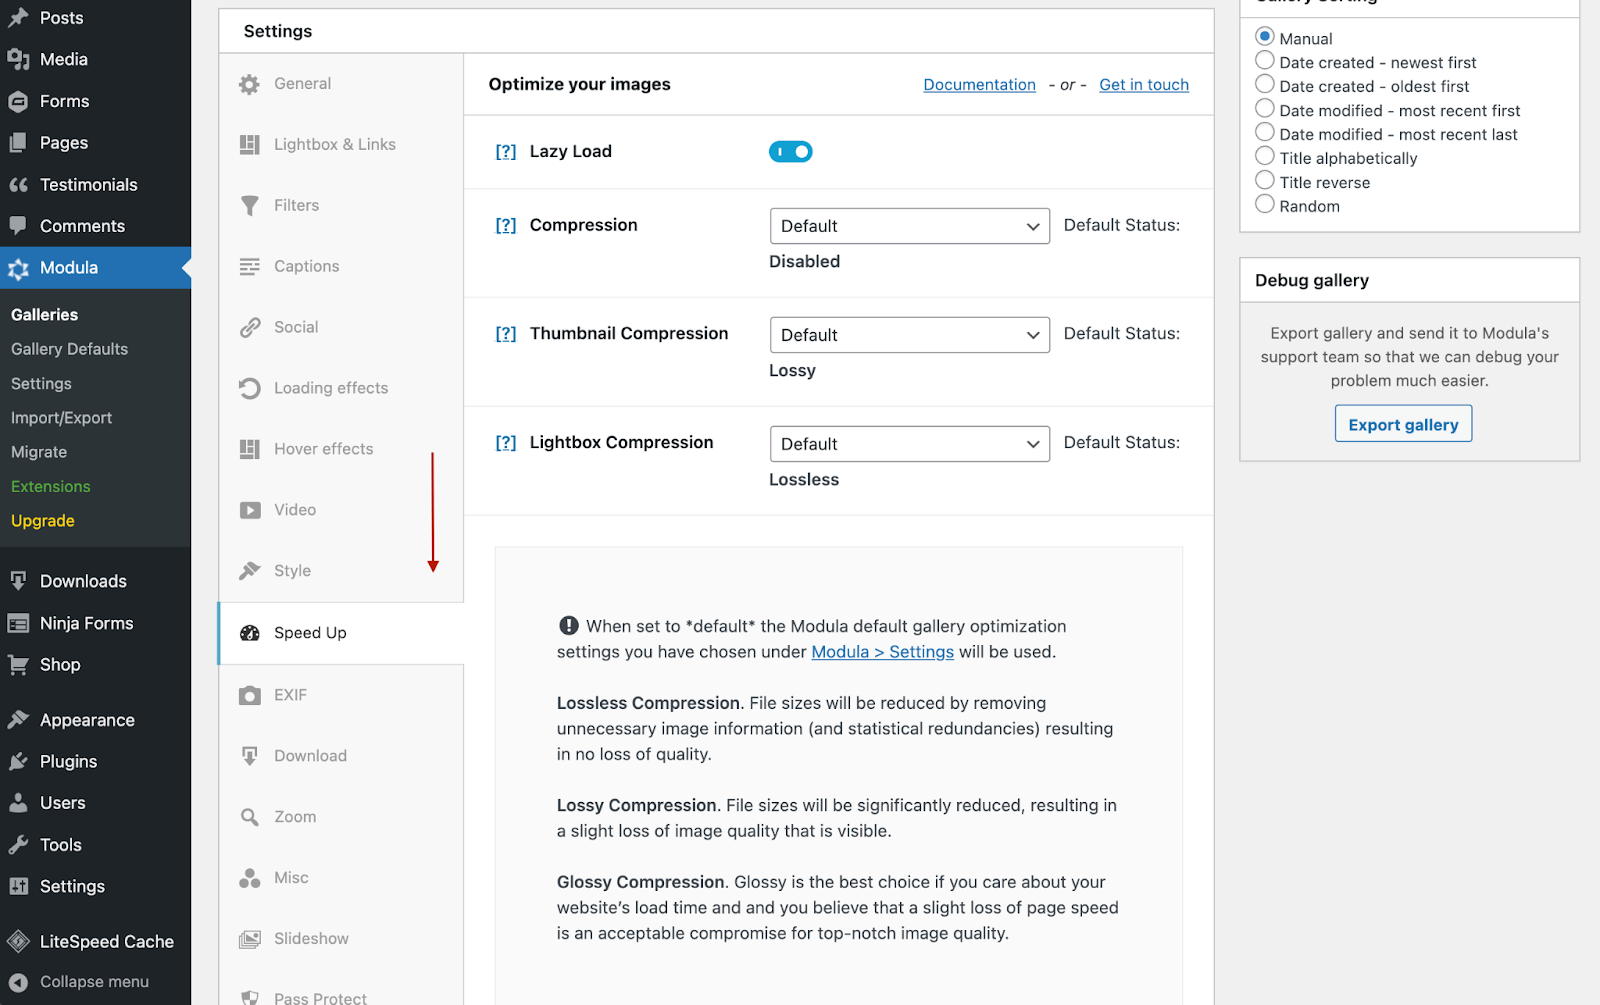Click the chain-link icon for Social

click(x=249, y=328)
